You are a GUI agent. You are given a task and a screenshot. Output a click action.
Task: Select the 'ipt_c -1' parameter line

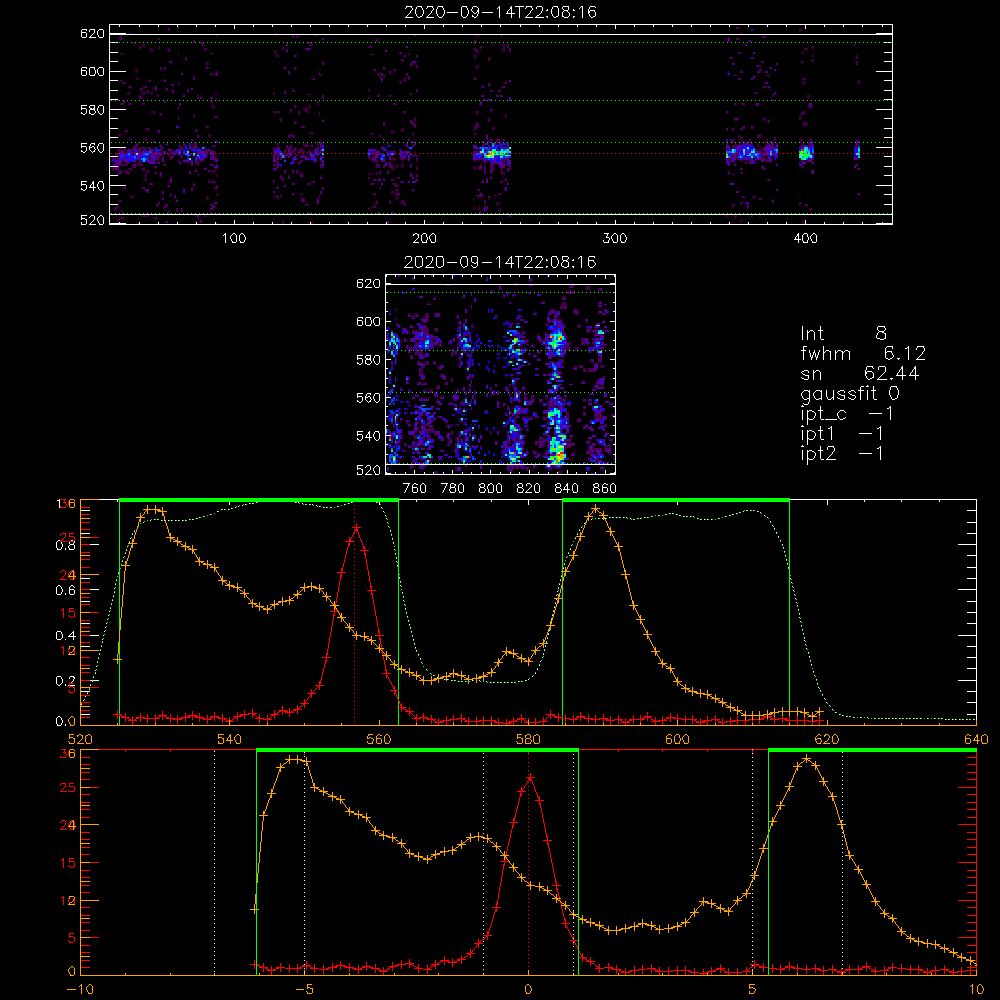pos(847,414)
